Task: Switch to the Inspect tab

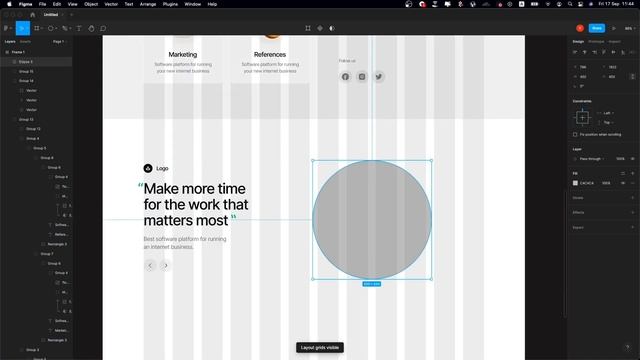Action: point(614,42)
